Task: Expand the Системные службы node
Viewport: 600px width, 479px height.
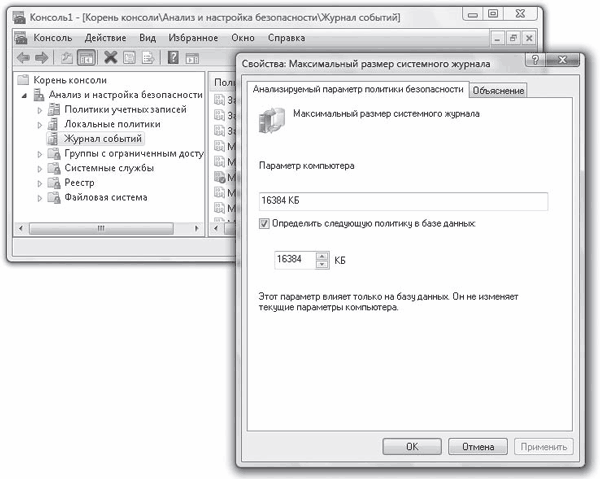Action: point(39,169)
